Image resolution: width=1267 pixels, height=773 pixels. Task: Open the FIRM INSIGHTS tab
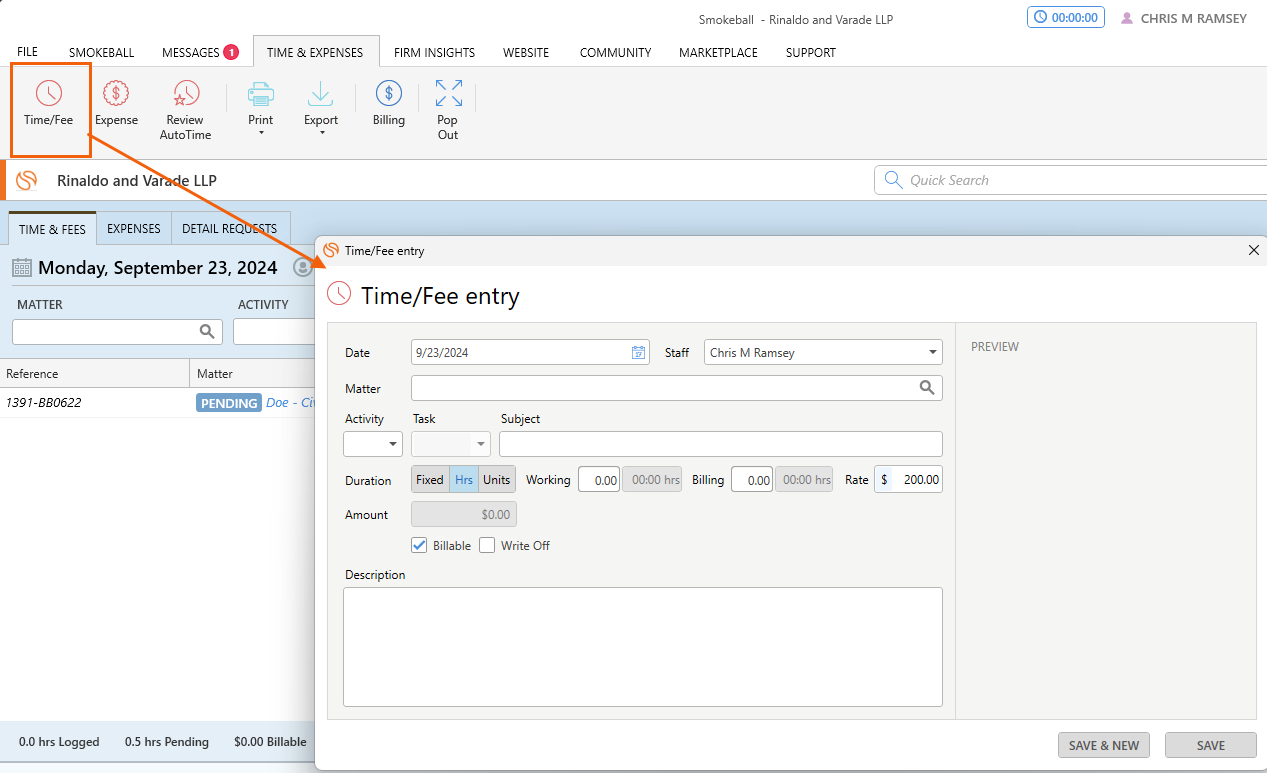pyautogui.click(x=435, y=52)
